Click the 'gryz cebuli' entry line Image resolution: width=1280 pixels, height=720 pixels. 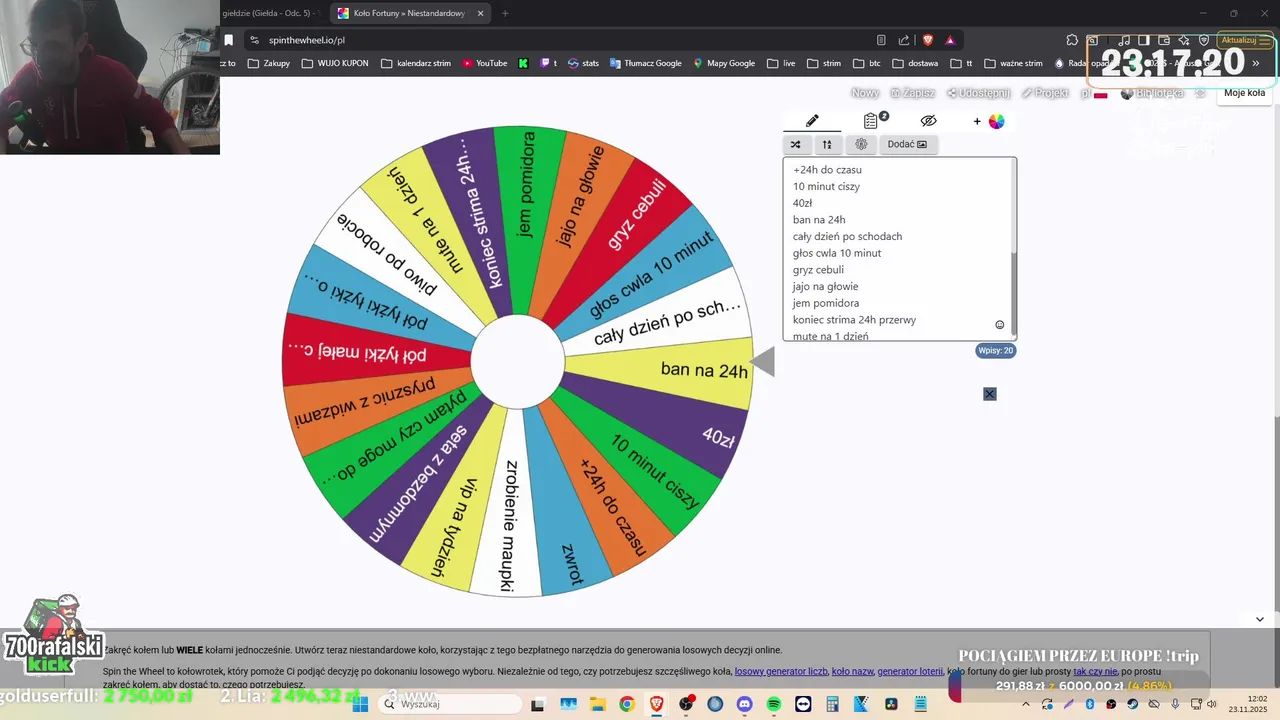coord(818,270)
